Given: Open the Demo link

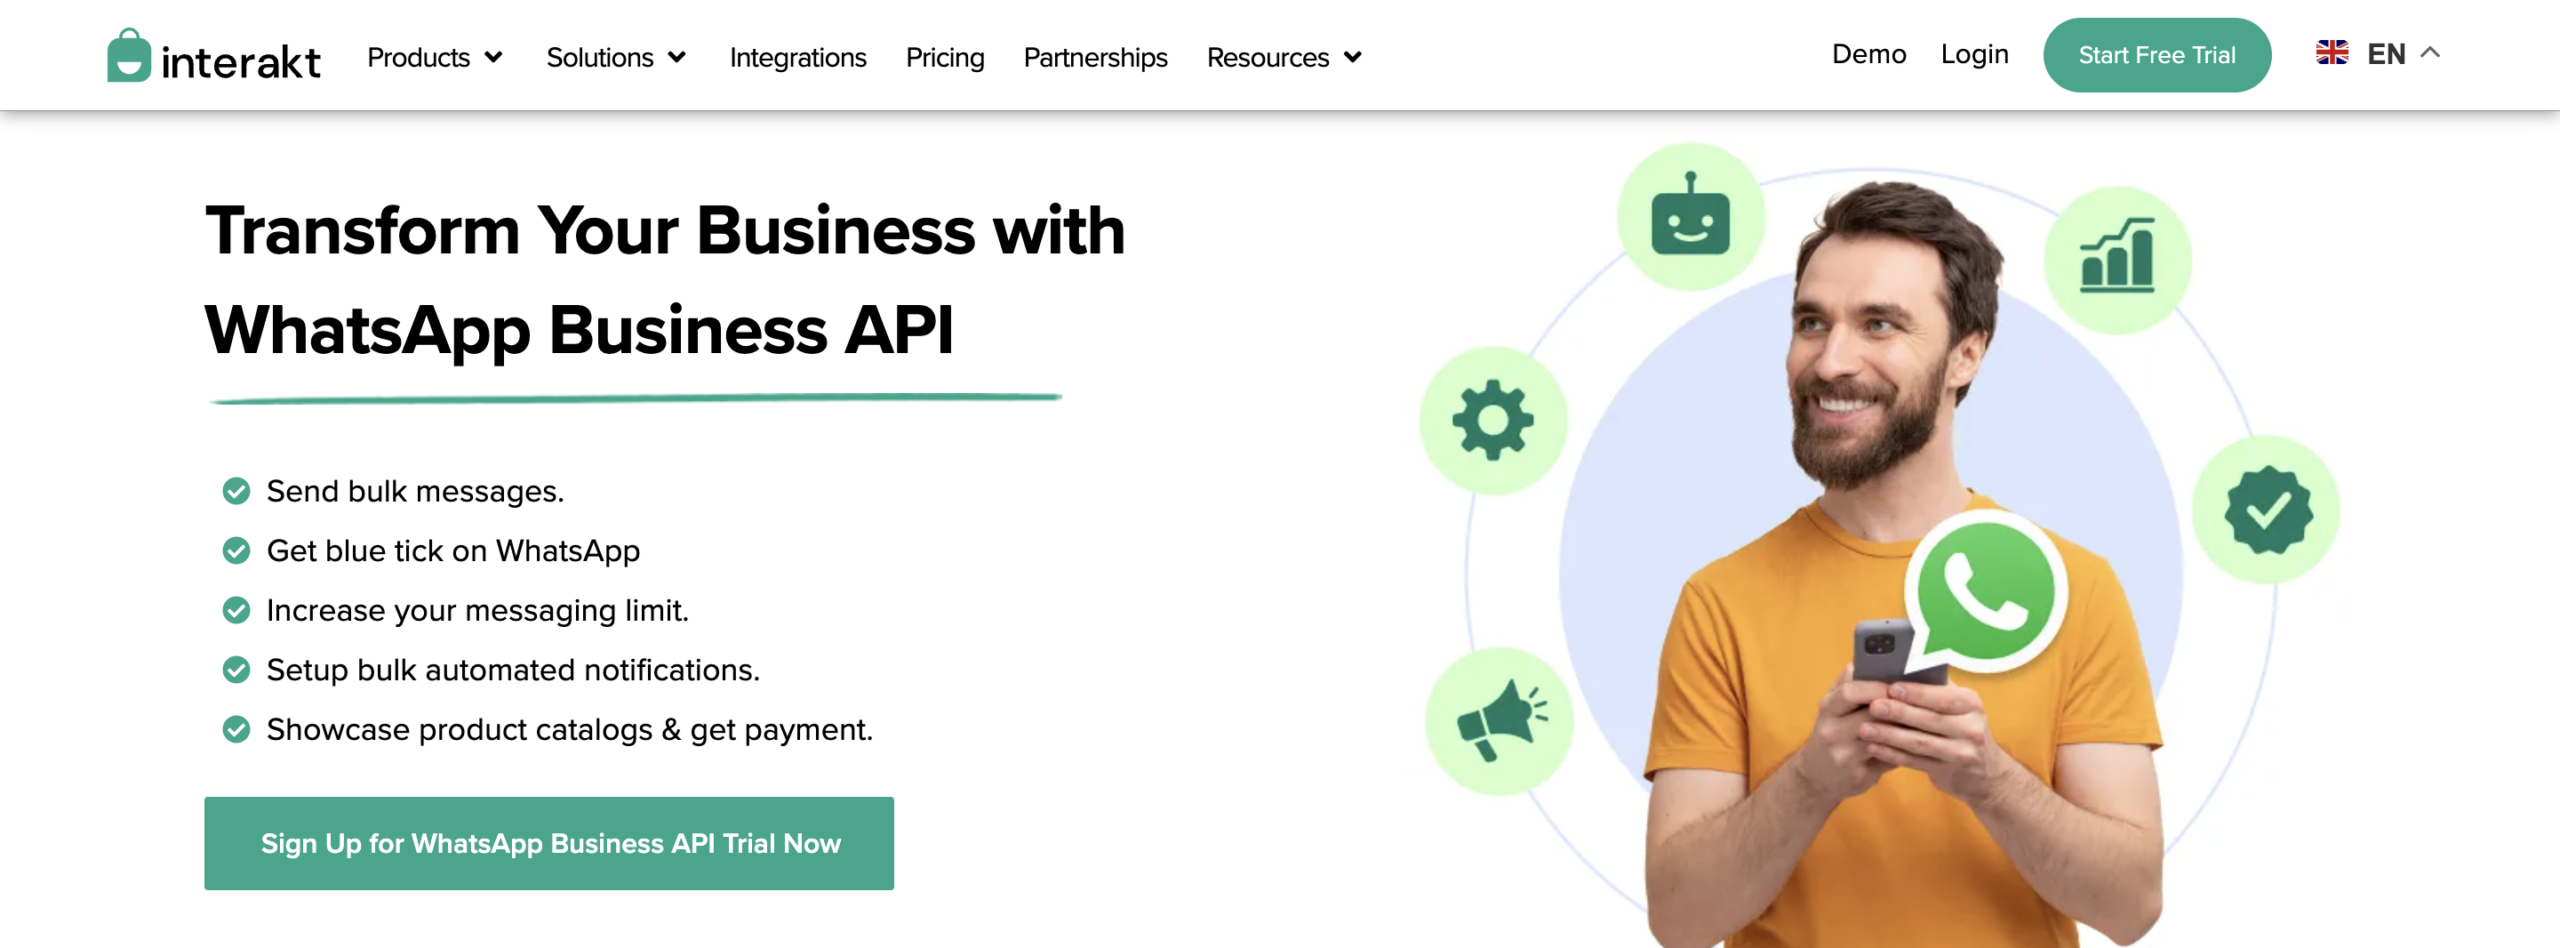Looking at the screenshot, I should pos(1869,54).
